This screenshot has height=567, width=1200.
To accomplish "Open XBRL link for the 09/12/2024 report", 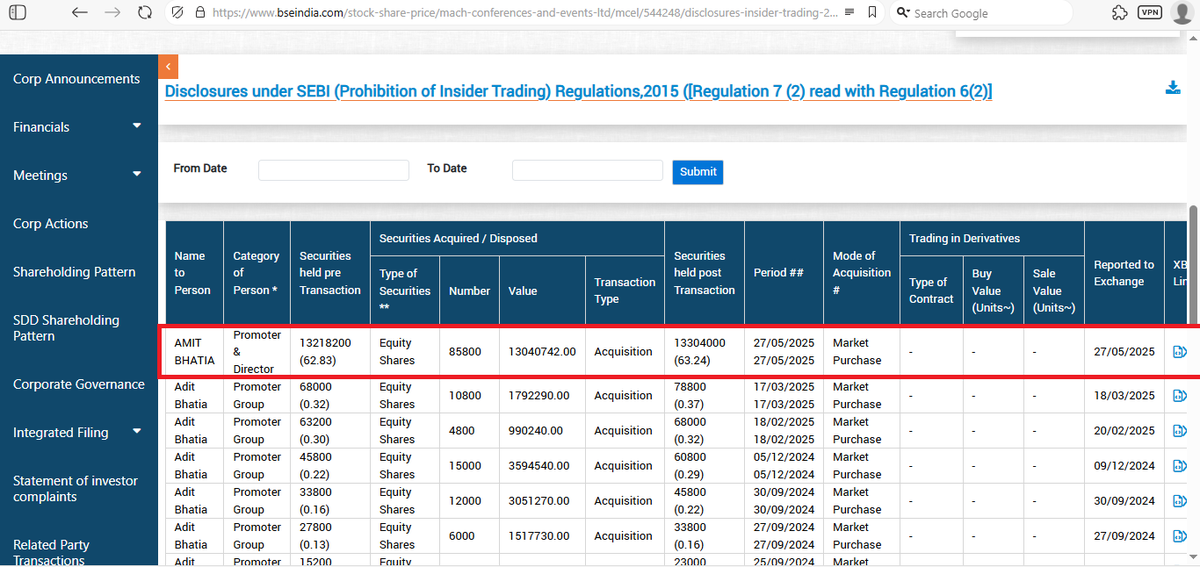I will 1179,465.
